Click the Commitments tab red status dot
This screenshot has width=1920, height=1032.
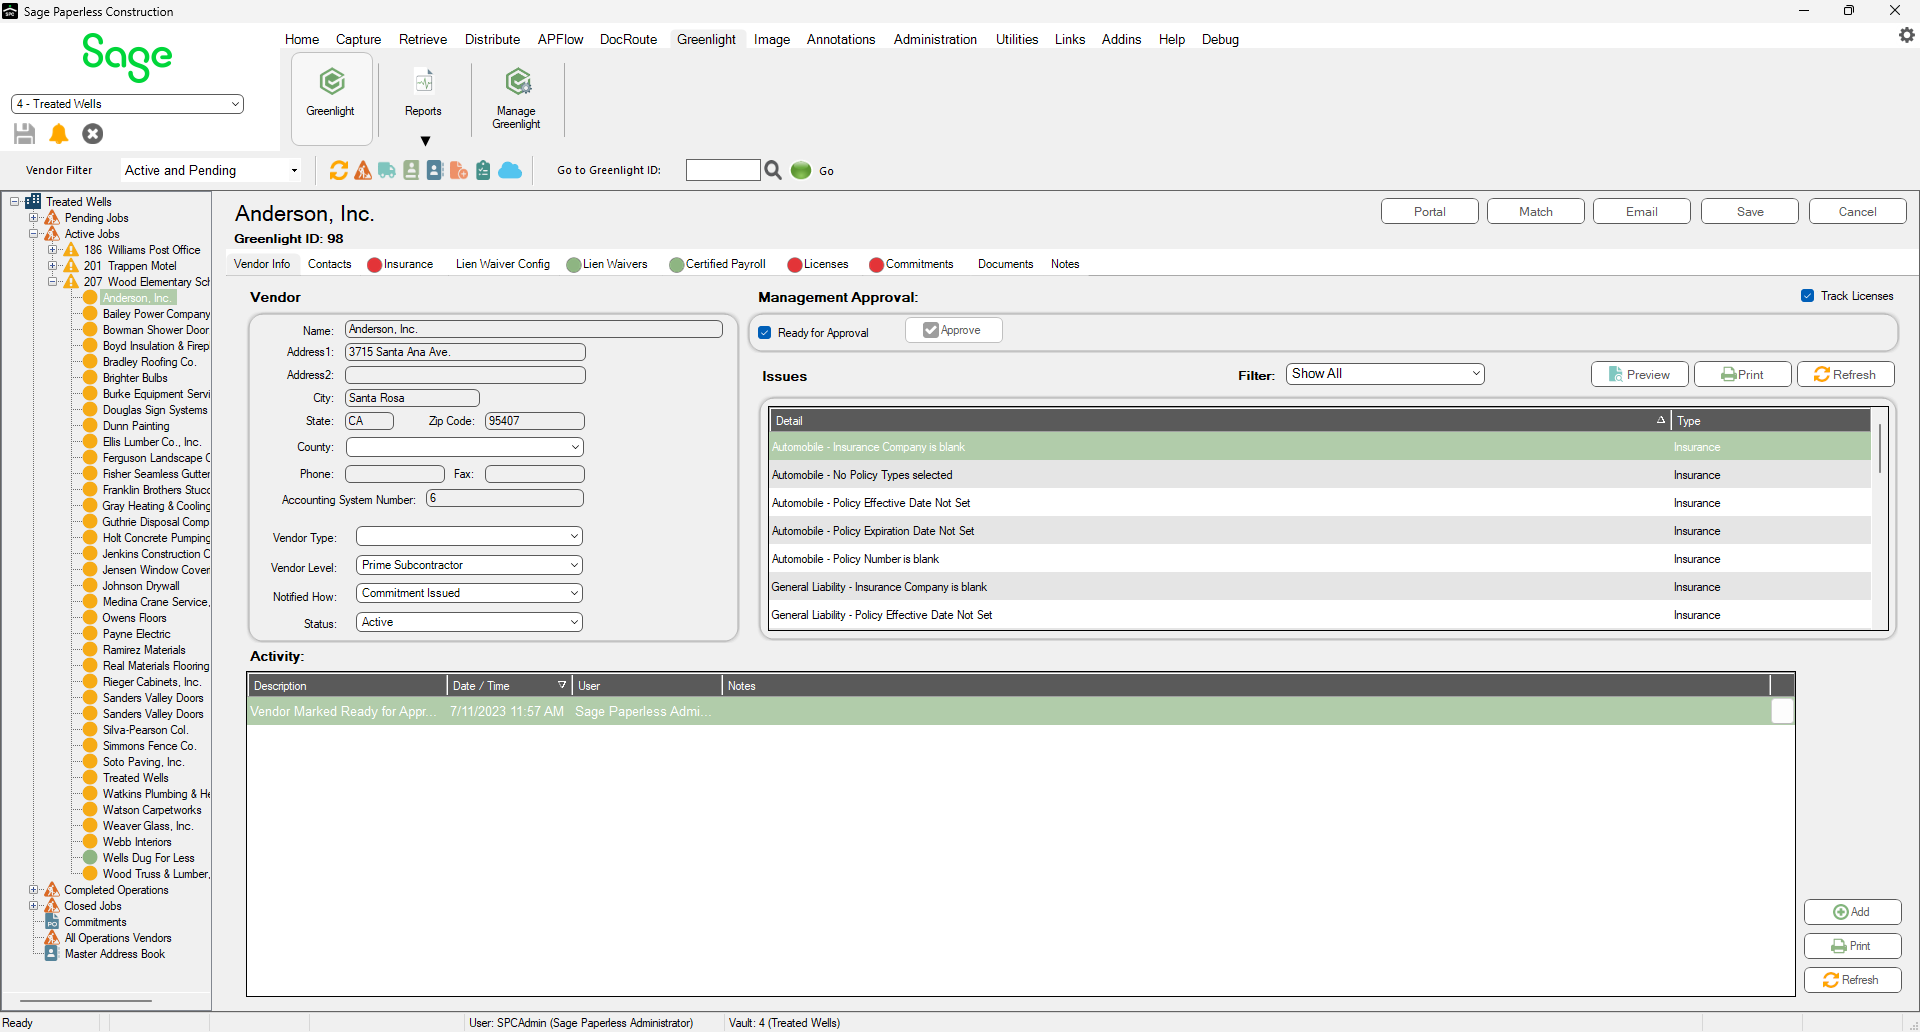pos(876,265)
